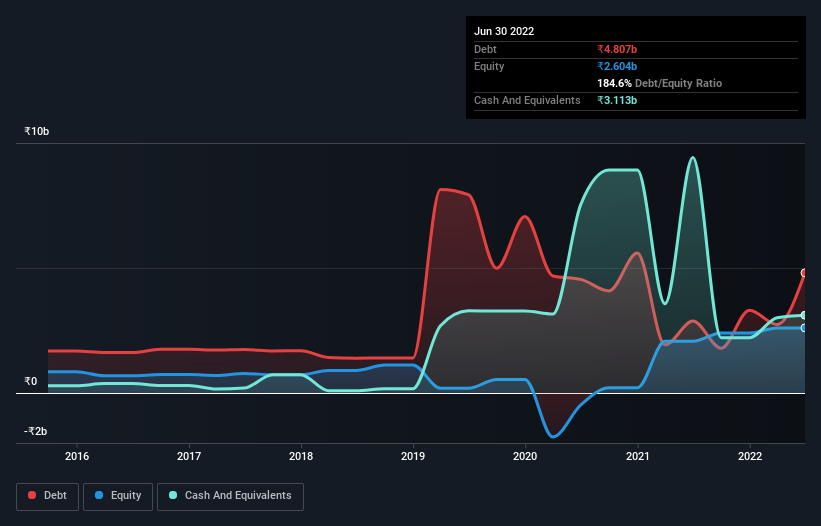Click the 2018 x-axis label

(301, 456)
